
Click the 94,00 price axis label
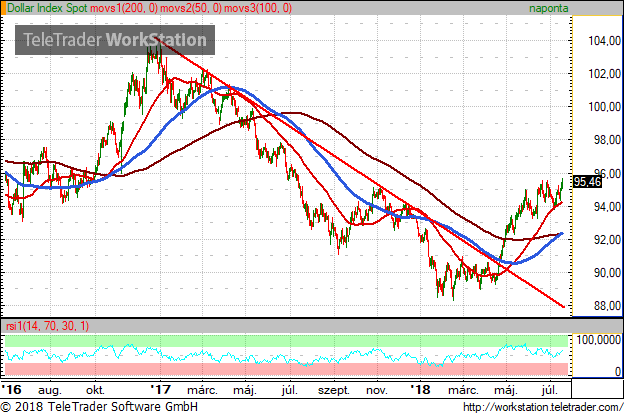(x=607, y=207)
